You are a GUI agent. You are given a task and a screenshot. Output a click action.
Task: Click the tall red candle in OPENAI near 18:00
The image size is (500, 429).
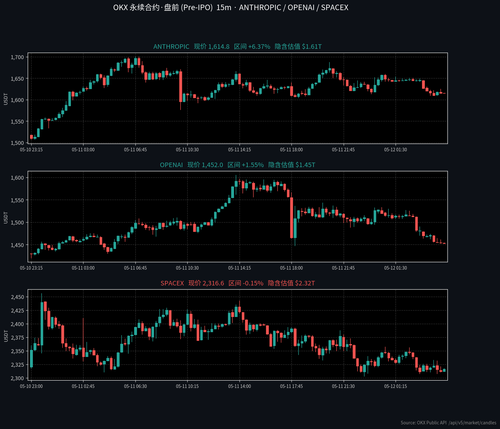[292, 217]
